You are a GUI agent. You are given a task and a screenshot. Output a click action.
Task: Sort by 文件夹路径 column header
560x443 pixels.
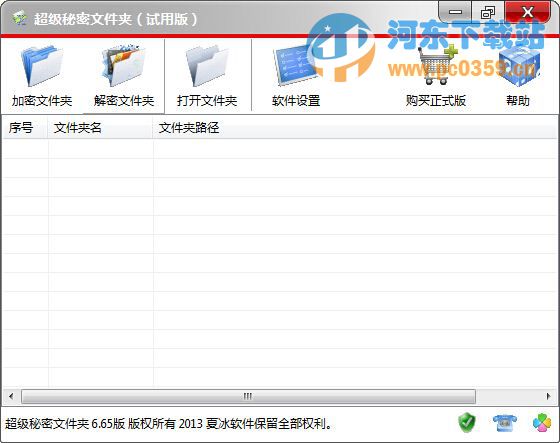pos(355,128)
